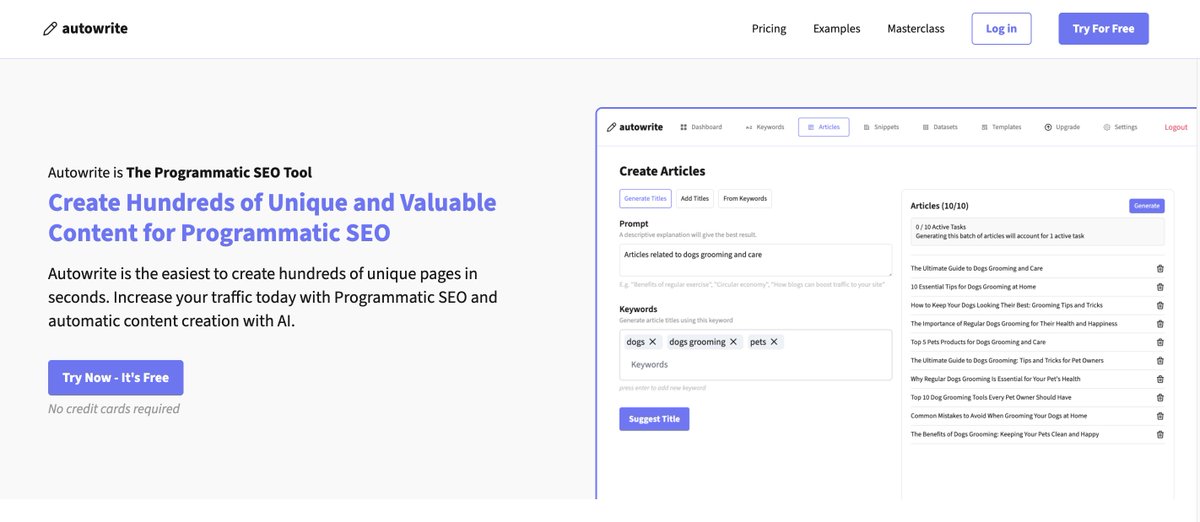Switch to Add Titles tab
This screenshot has width=1200, height=522.
tap(695, 198)
